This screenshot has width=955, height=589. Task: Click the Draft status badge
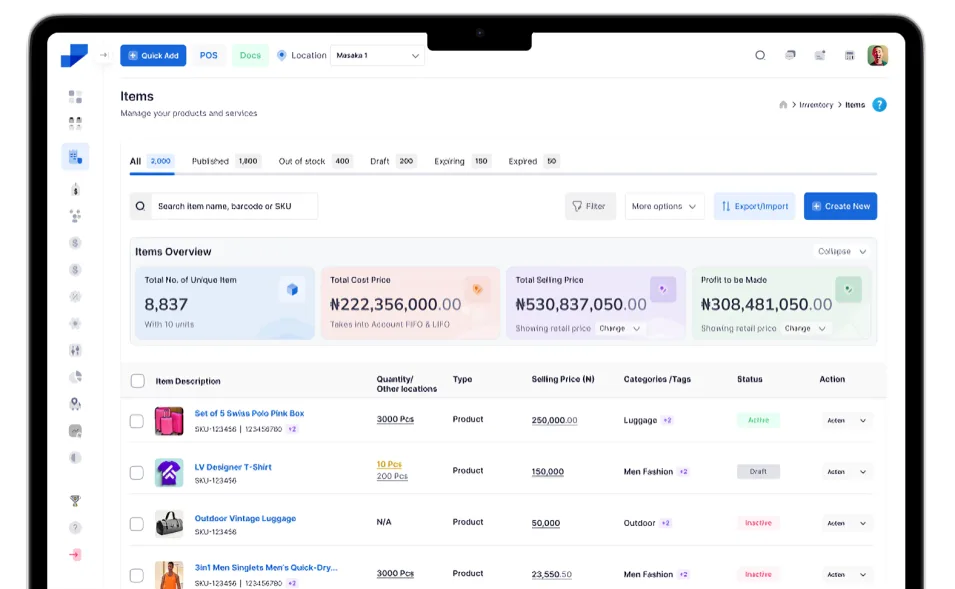click(x=758, y=471)
